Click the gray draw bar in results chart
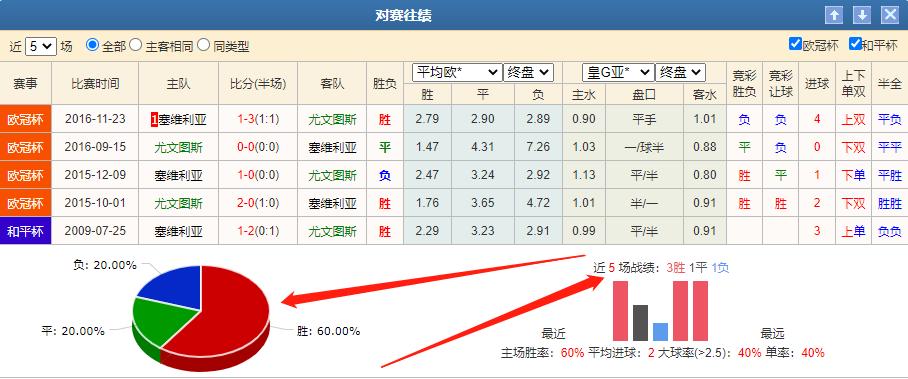 [640, 323]
